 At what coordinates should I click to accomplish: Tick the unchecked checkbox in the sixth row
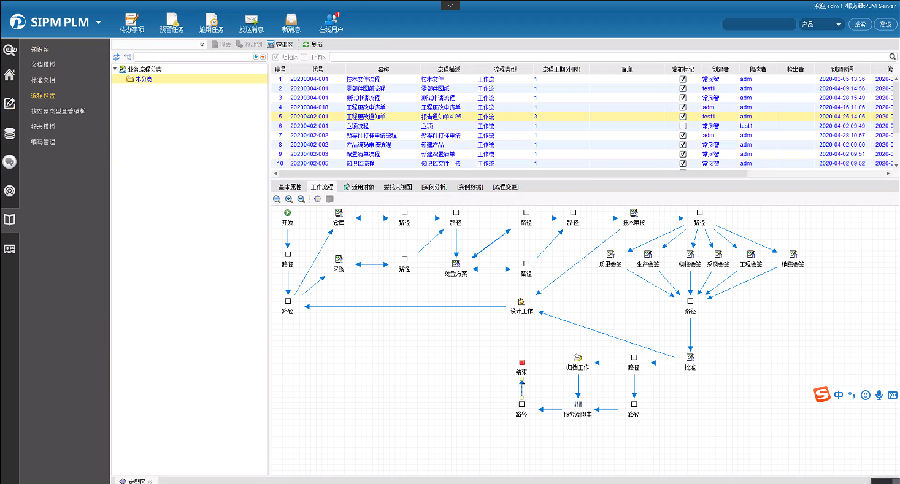[683, 125]
